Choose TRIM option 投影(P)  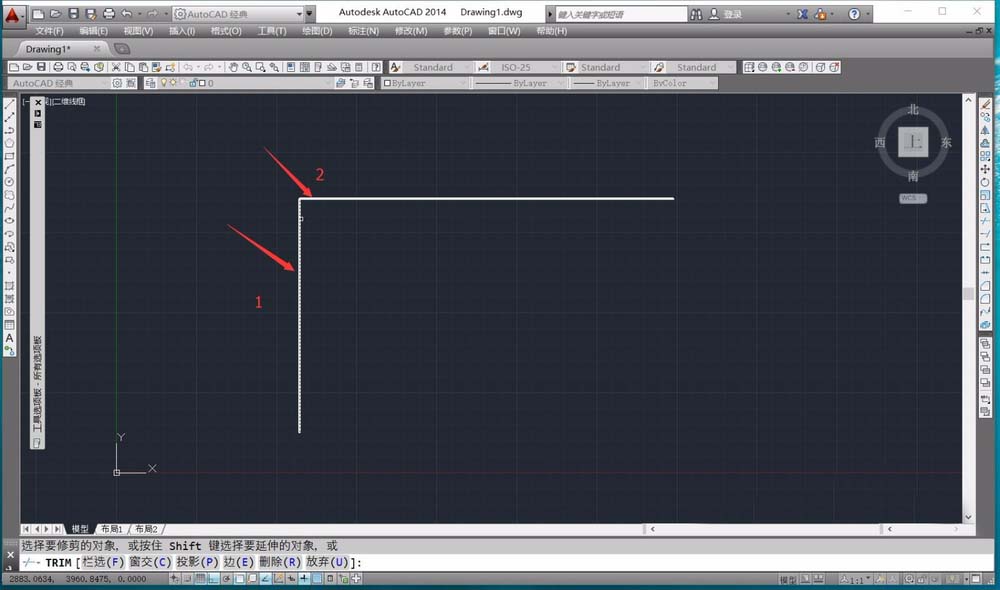pyautogui.click(x=197, y=562)
